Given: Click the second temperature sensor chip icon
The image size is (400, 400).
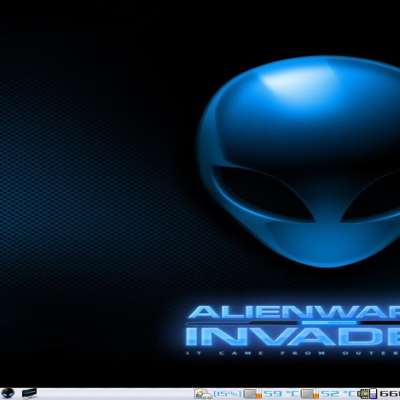Looking at the screenshot, I should coord(310,394).
